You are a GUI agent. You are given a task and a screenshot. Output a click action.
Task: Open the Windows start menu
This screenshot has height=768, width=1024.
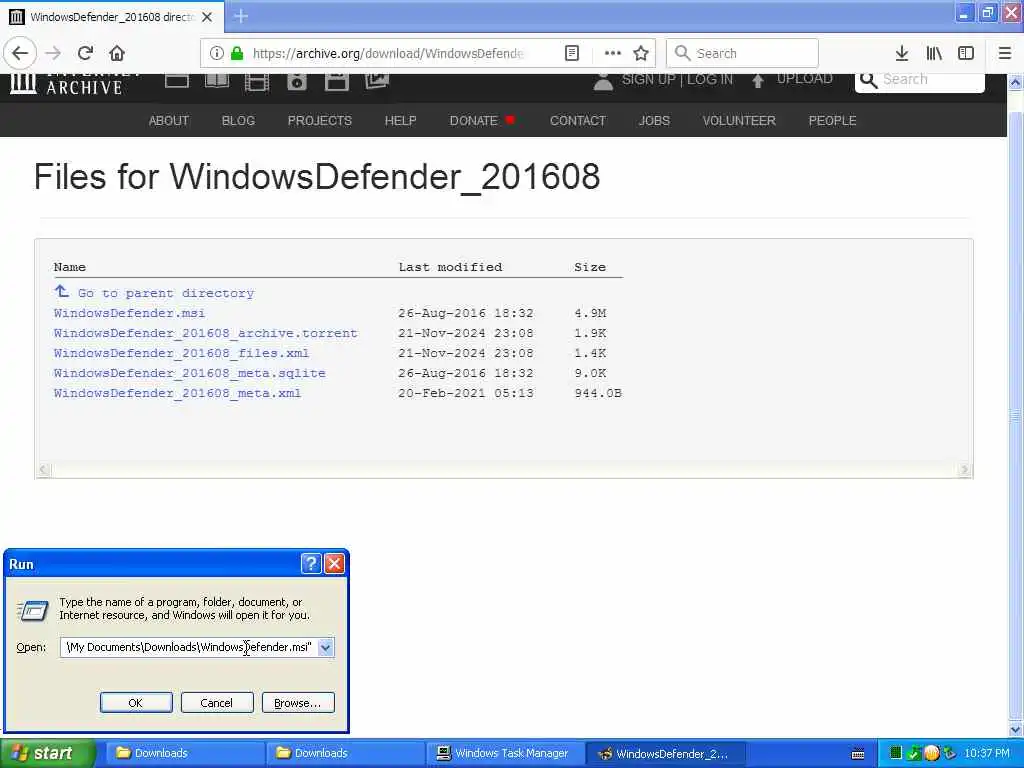coord(47,754)
